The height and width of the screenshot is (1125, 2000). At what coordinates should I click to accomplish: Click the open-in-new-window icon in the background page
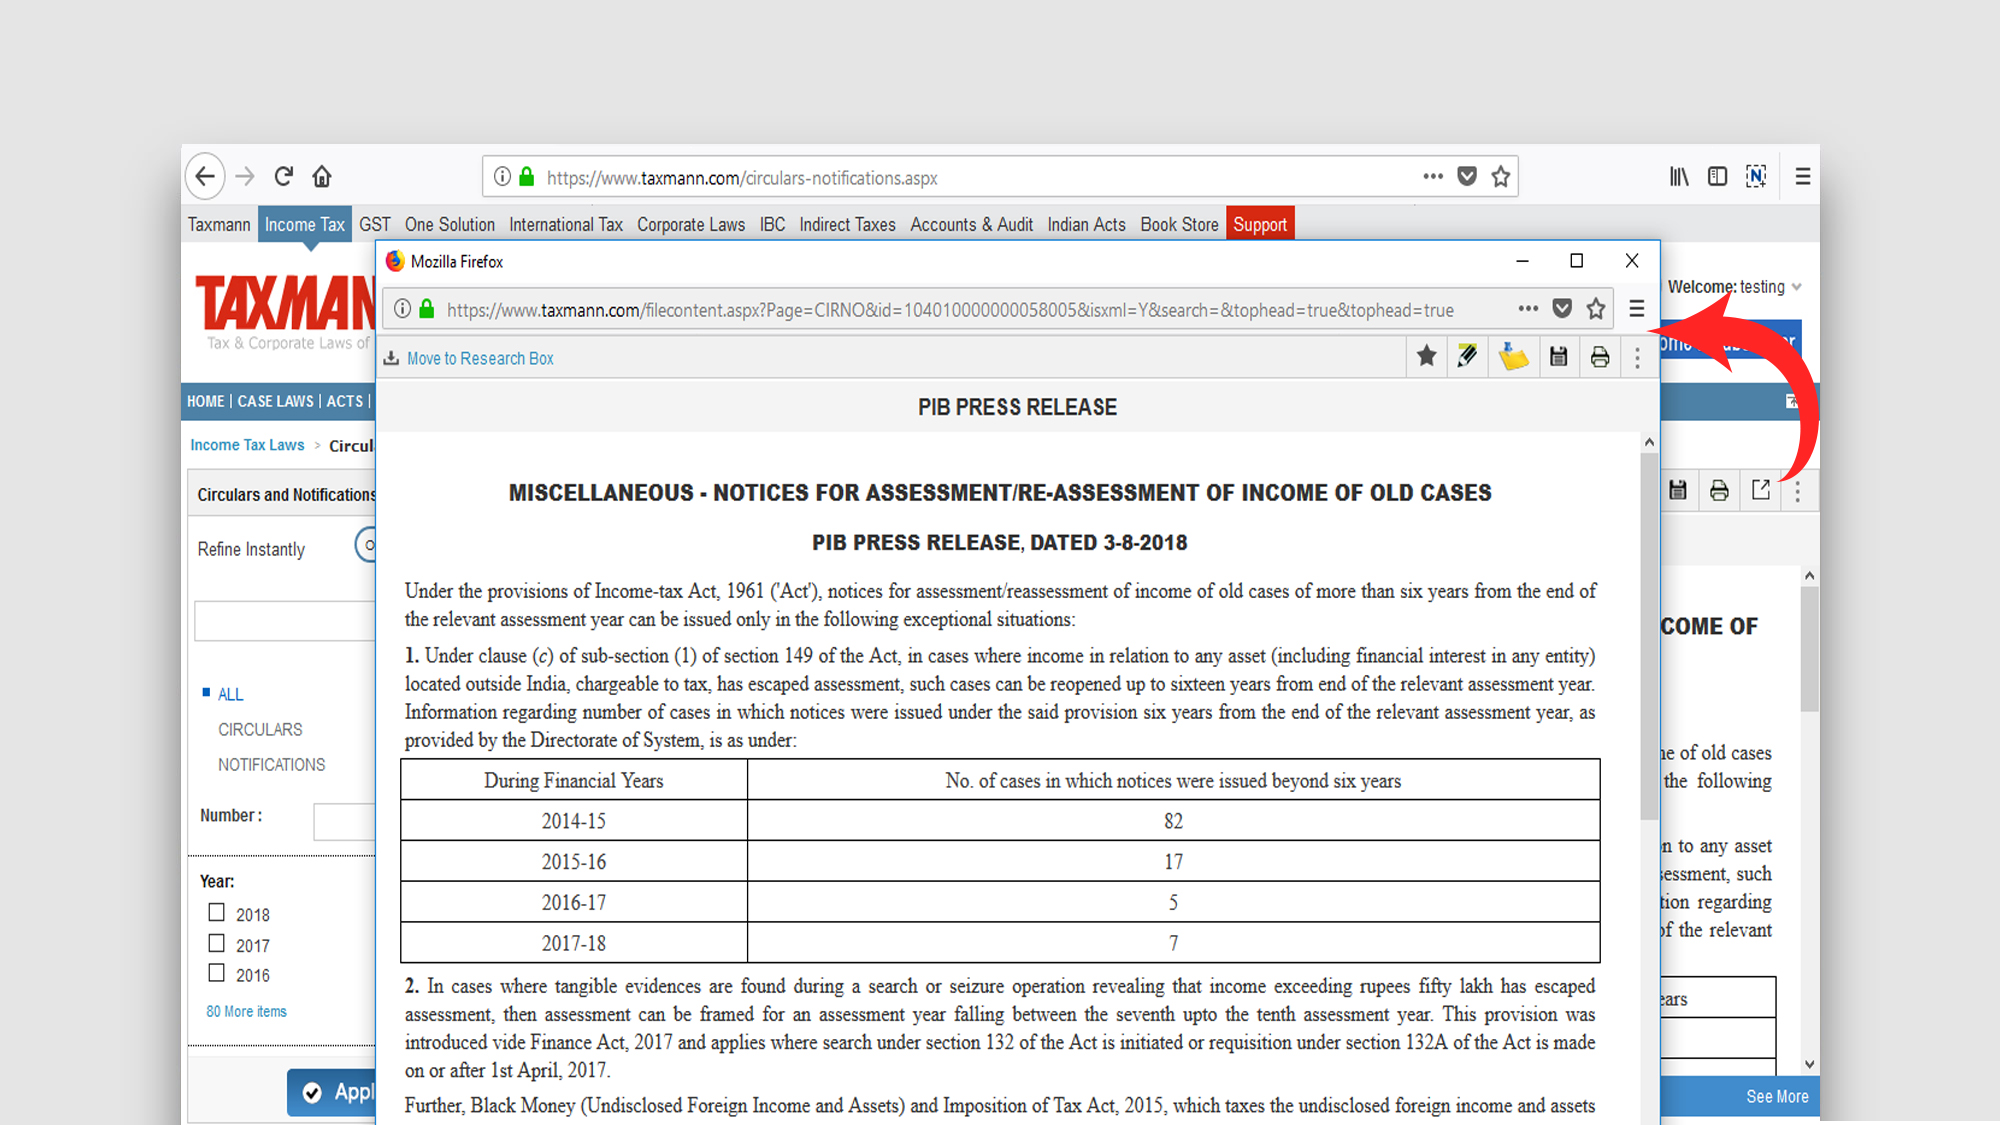1761,490
